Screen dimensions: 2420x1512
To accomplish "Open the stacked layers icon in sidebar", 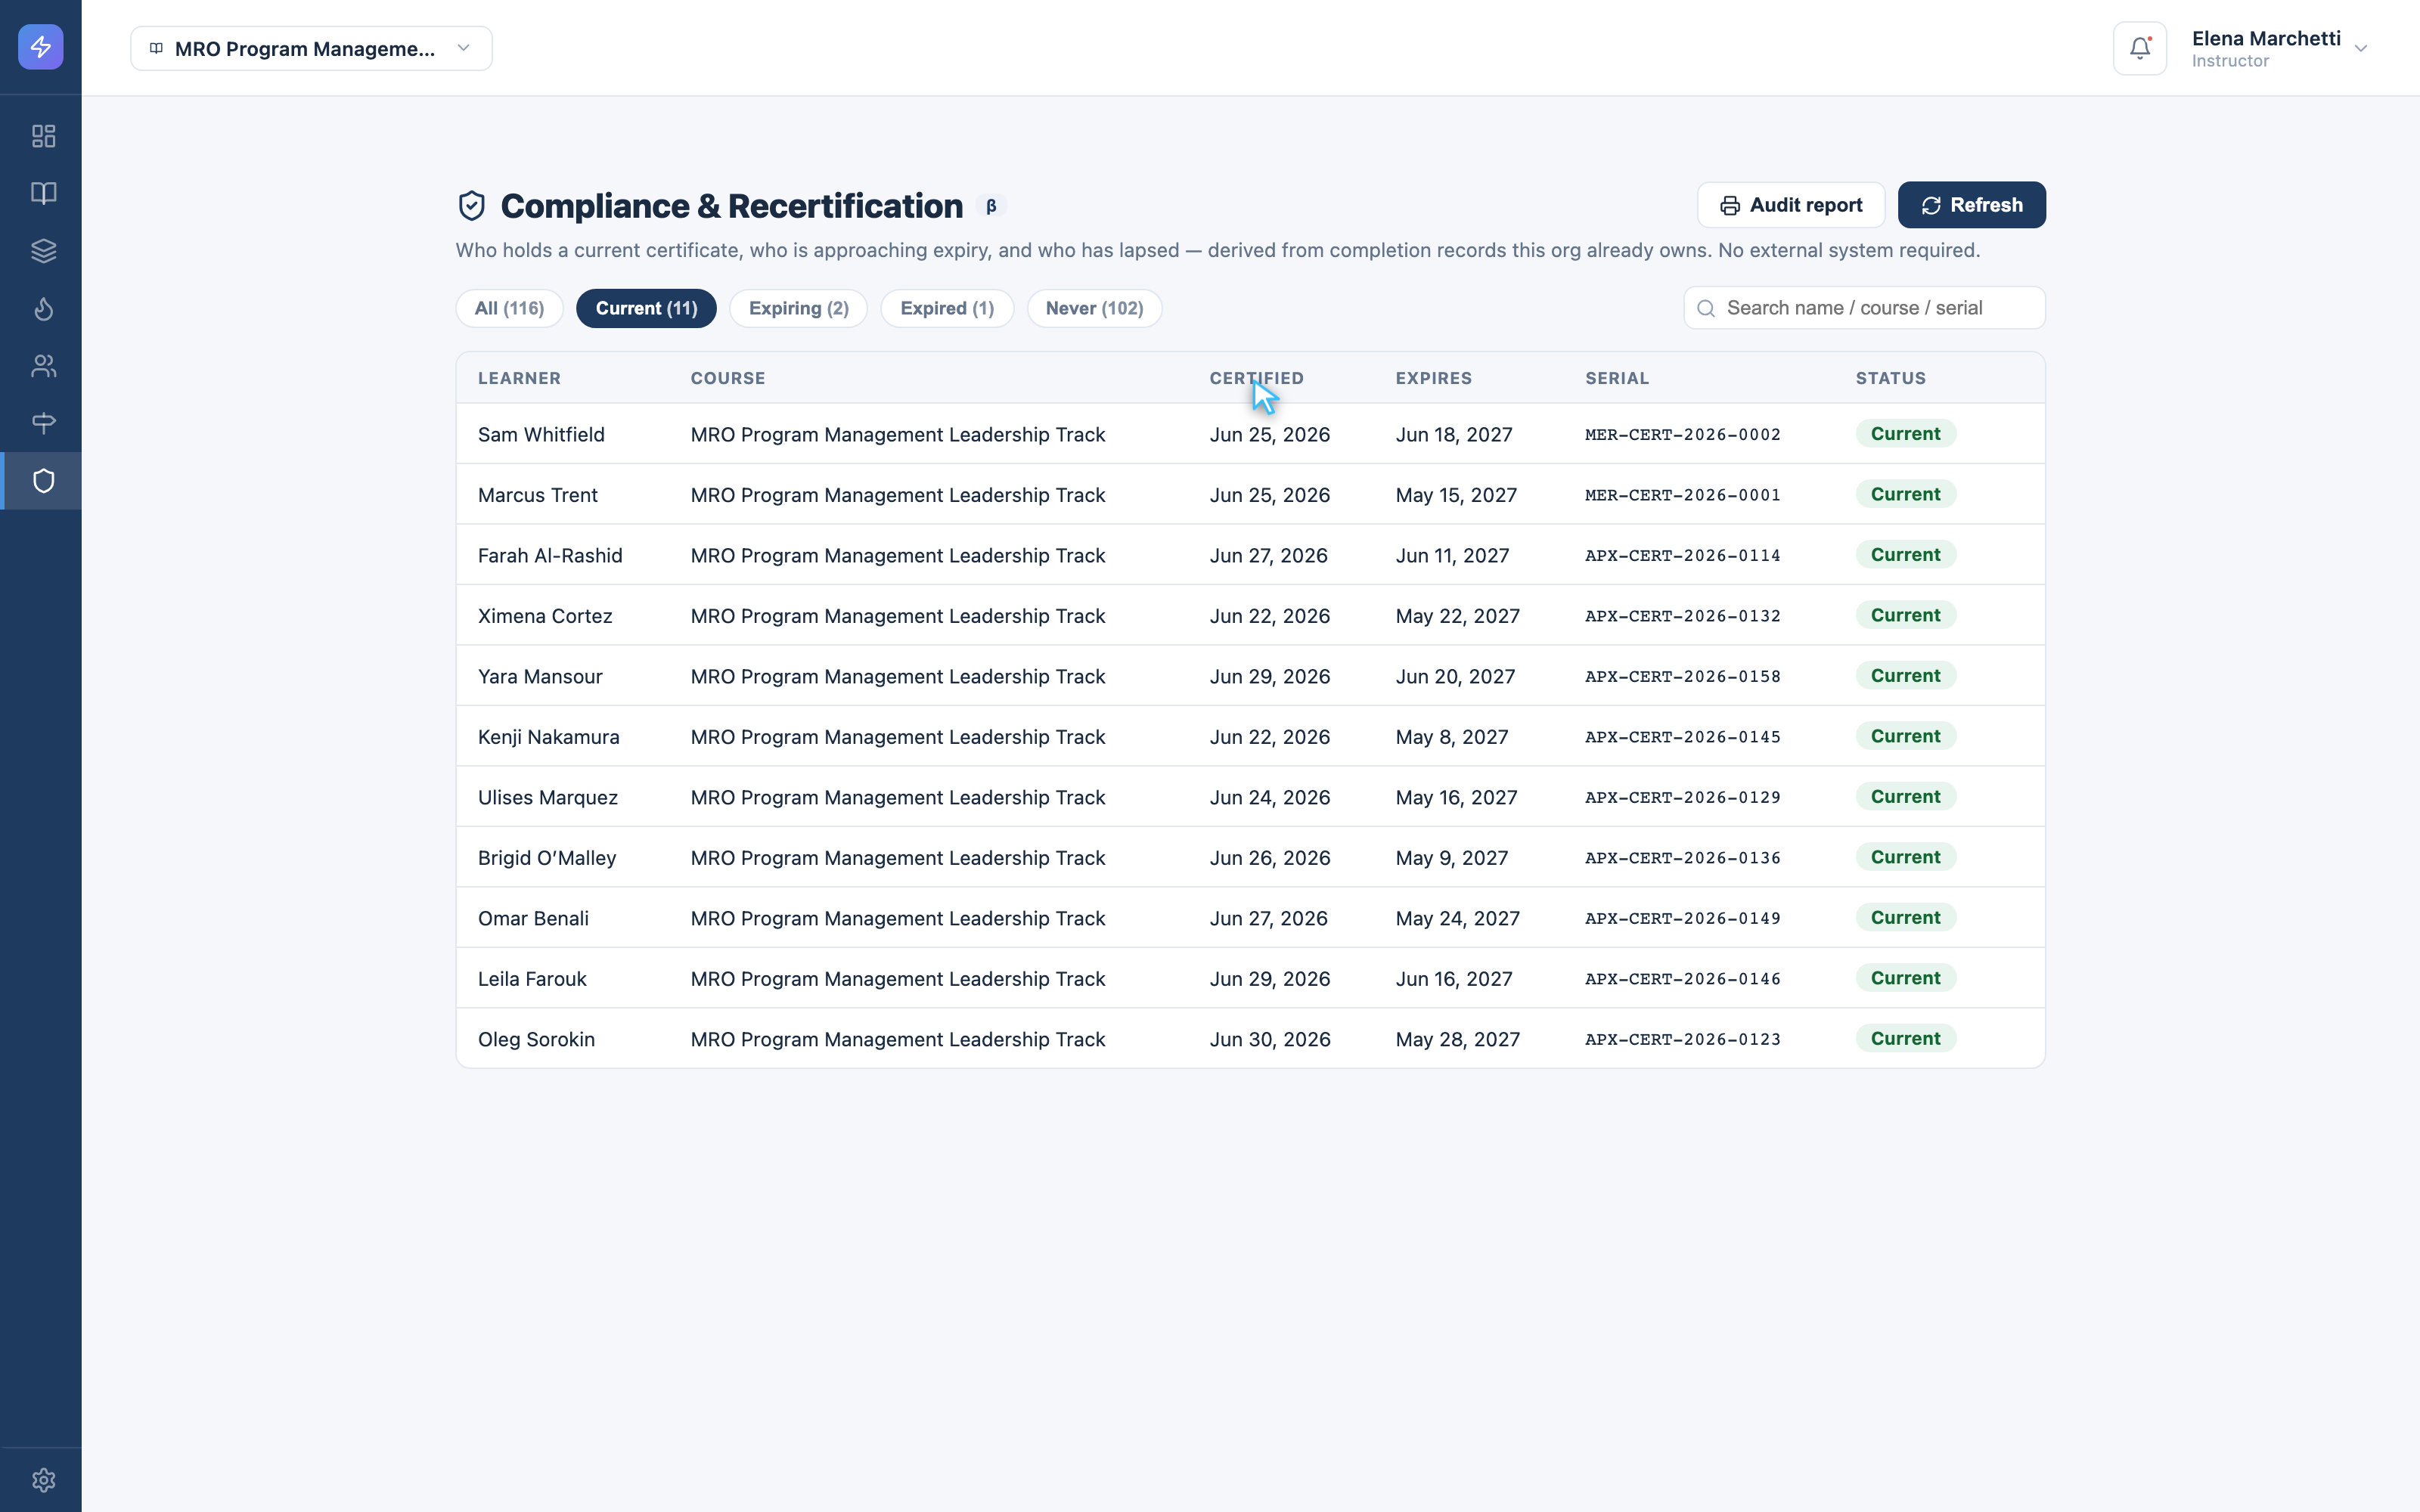I will pos(43,251).
